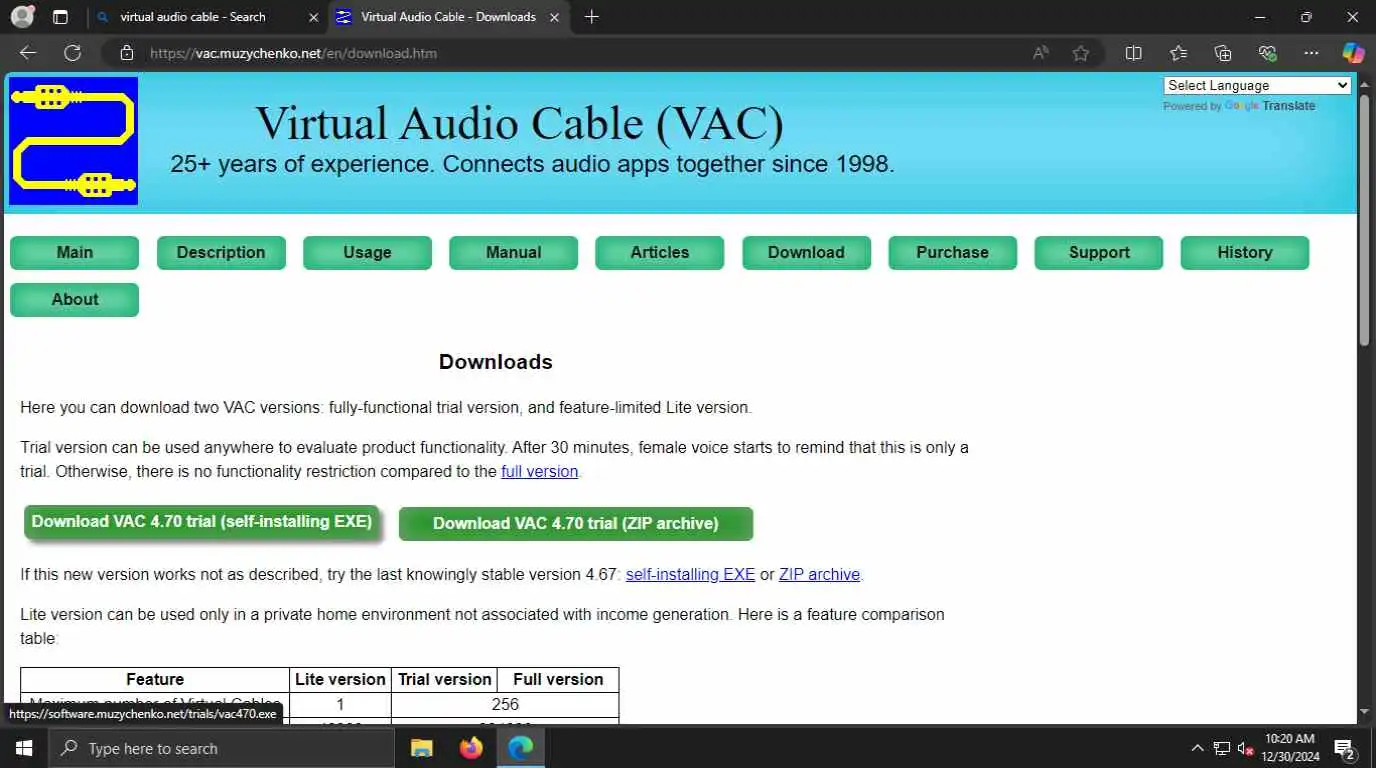Select the Virtual Audio Cable Downloads tab

pos(448,17)
